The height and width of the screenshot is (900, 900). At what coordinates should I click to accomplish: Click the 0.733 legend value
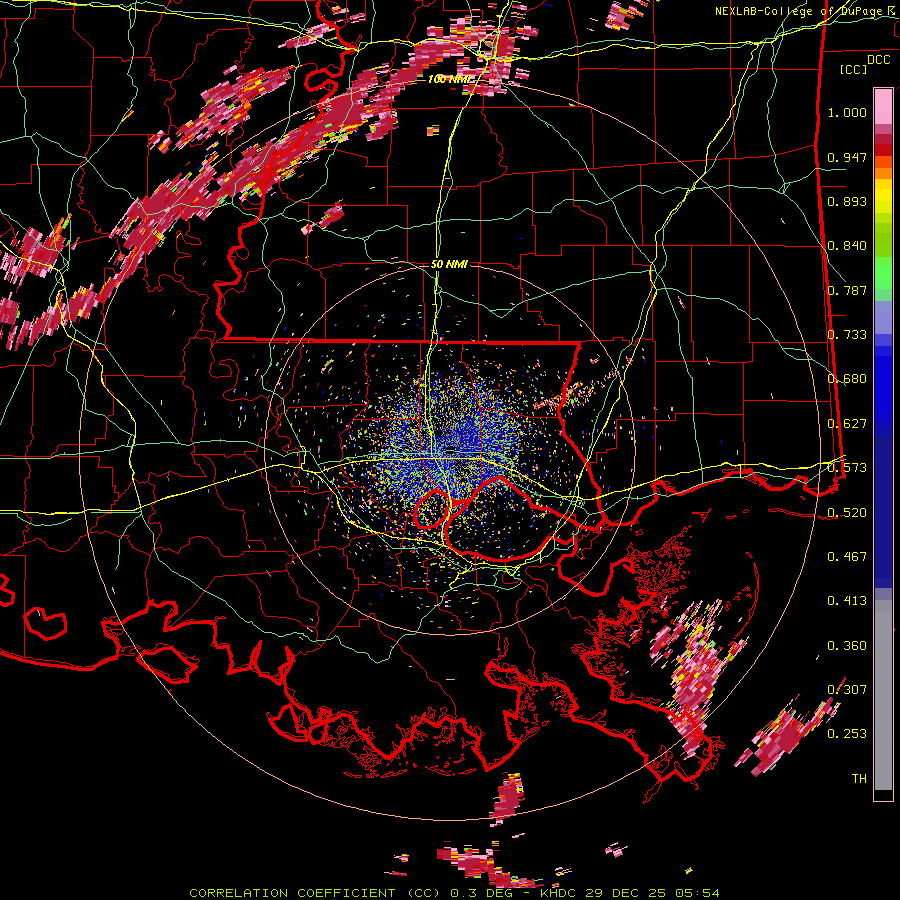[847, 335]
